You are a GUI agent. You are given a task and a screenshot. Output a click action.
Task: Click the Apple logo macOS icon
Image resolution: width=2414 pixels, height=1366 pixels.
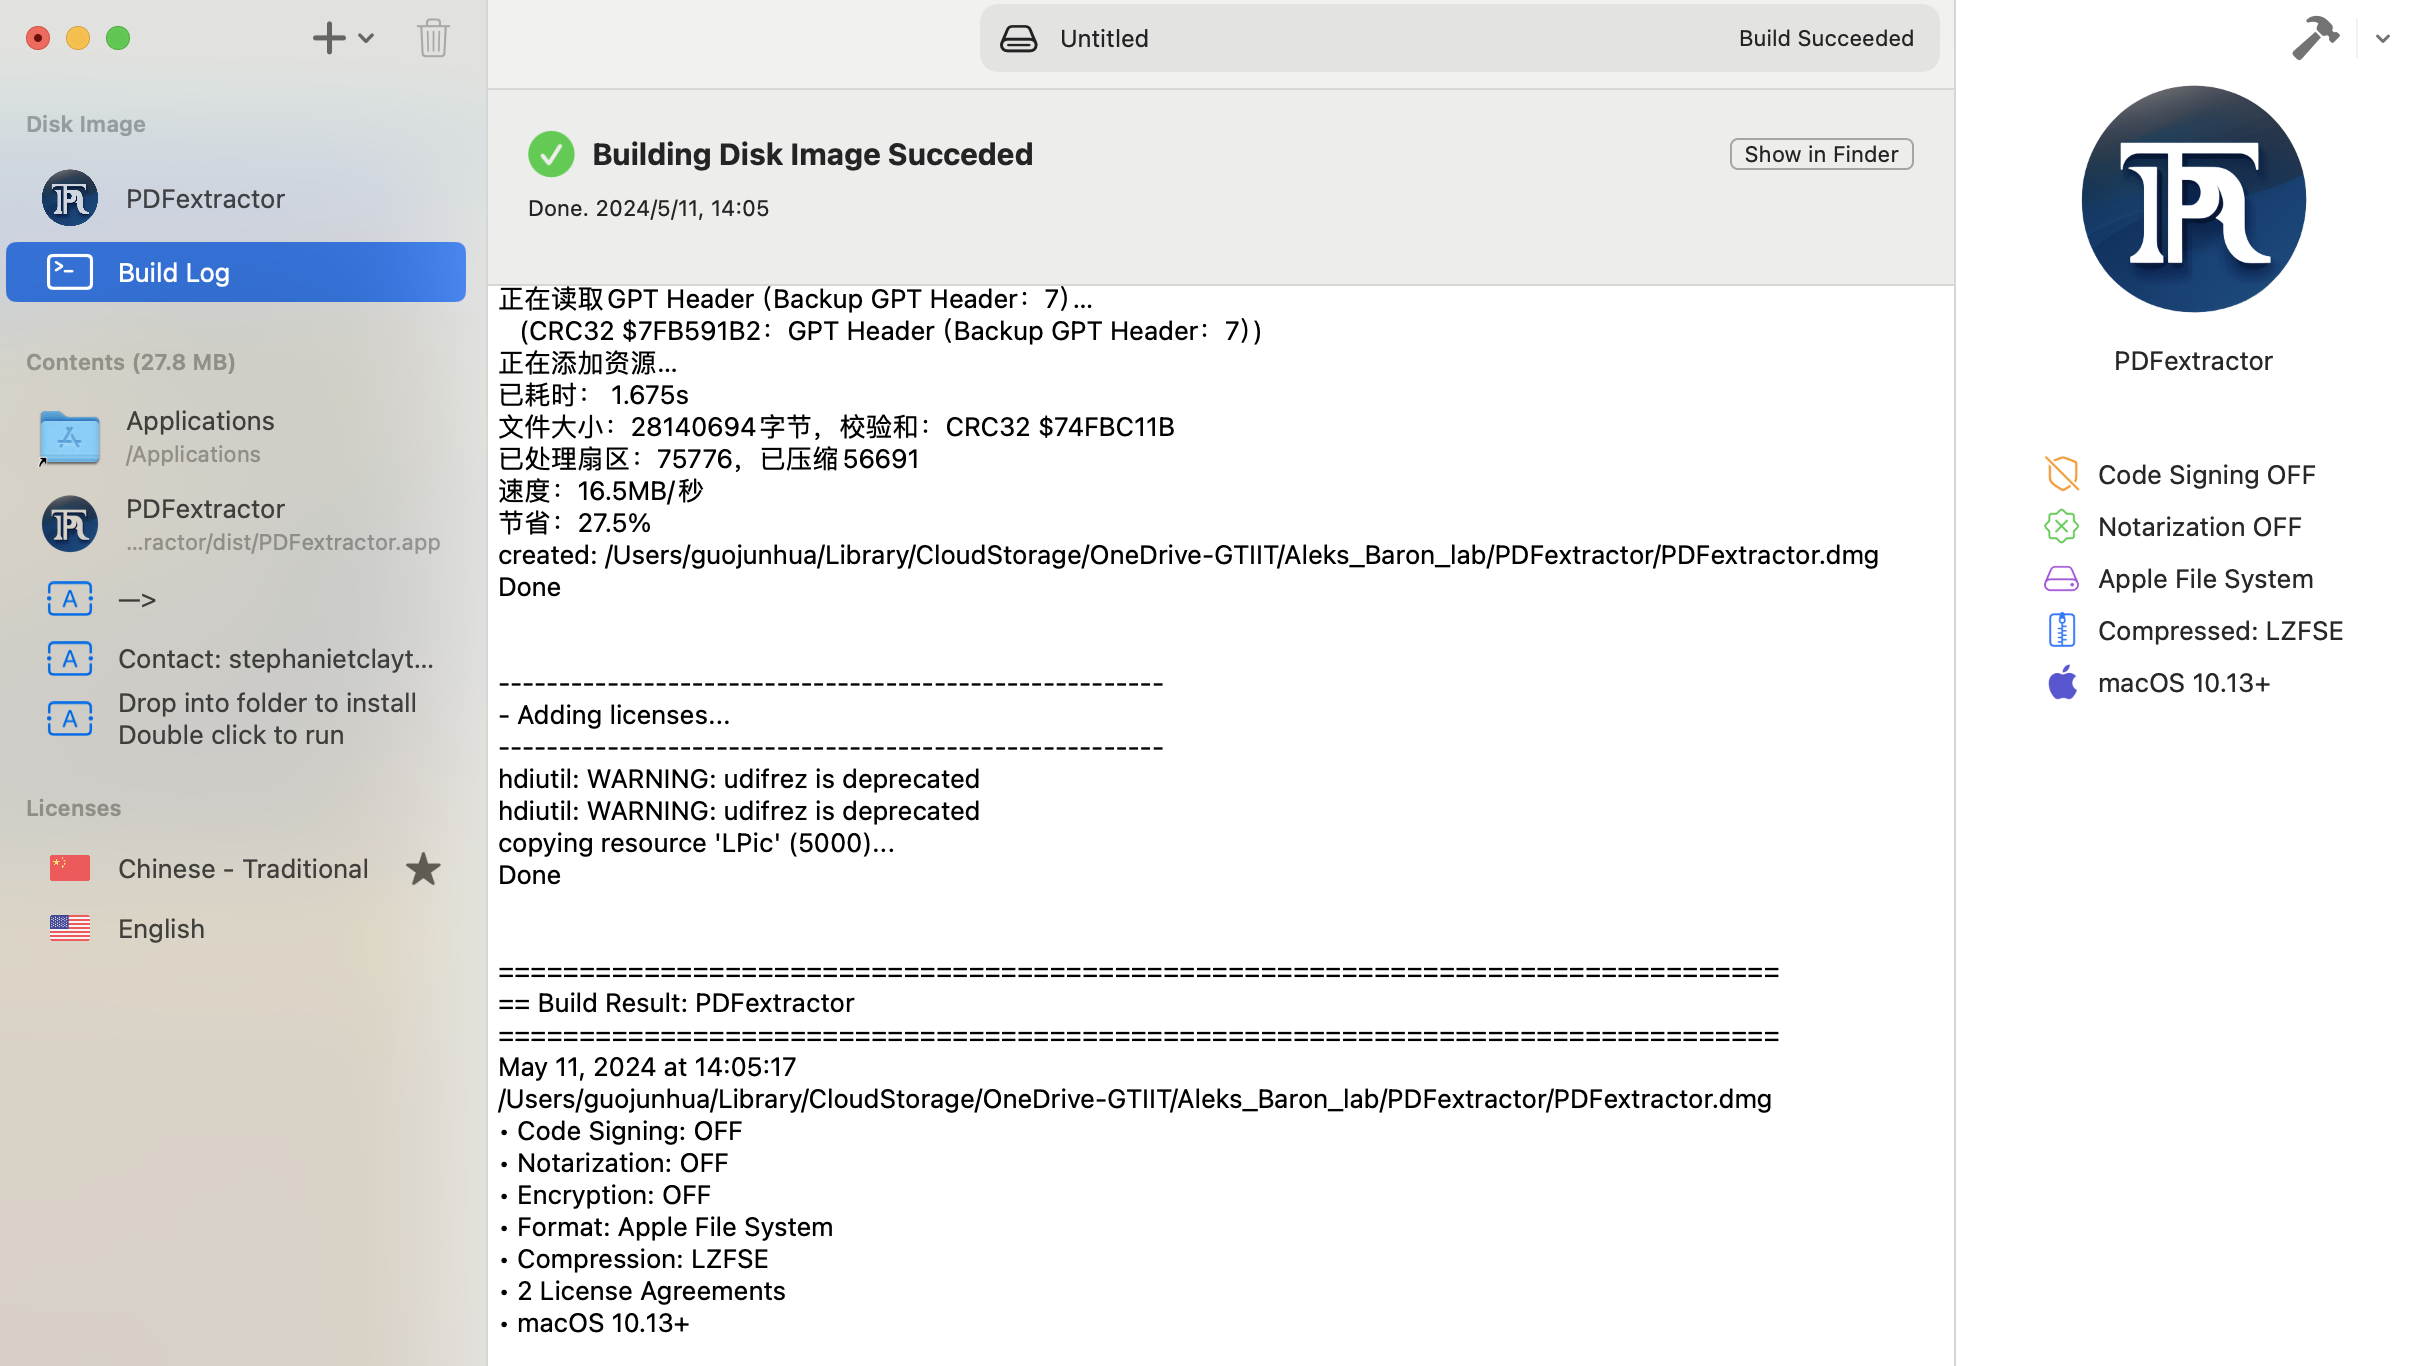pyautogui.click(x=2061, y=682)
